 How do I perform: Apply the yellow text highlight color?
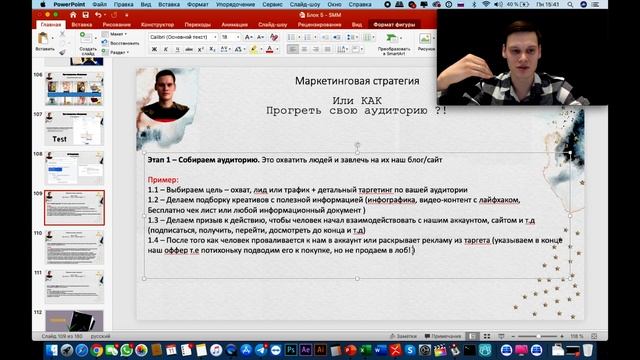tap(253, 49)
